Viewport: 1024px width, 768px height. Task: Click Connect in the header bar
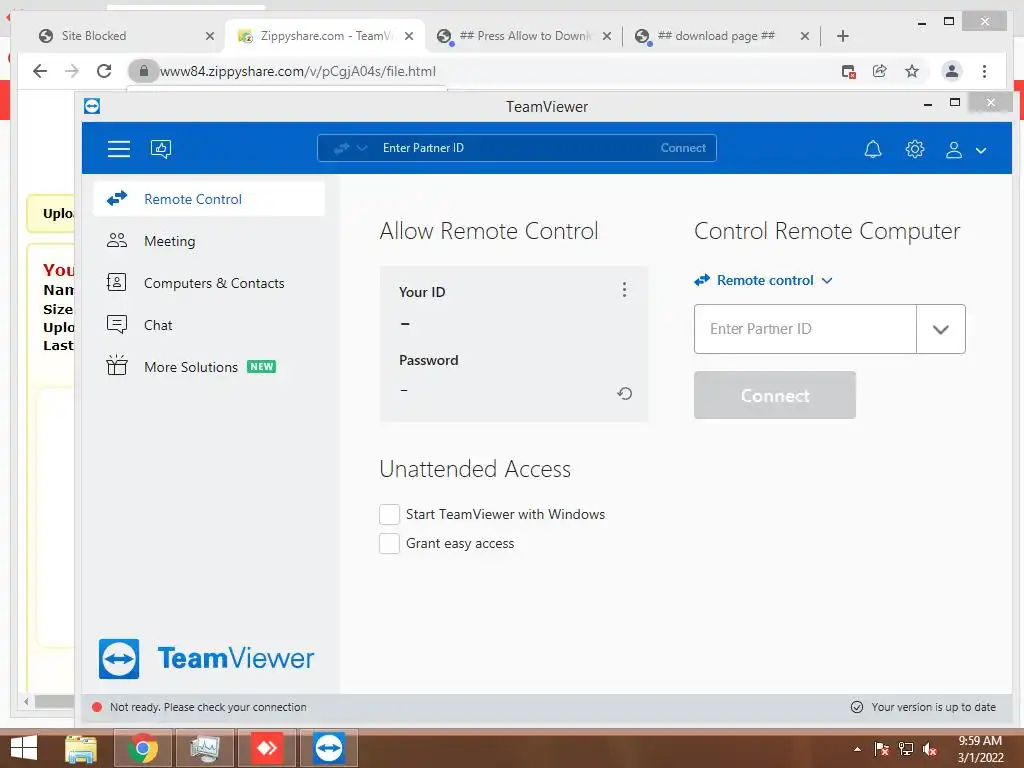(x=683, y=148)
